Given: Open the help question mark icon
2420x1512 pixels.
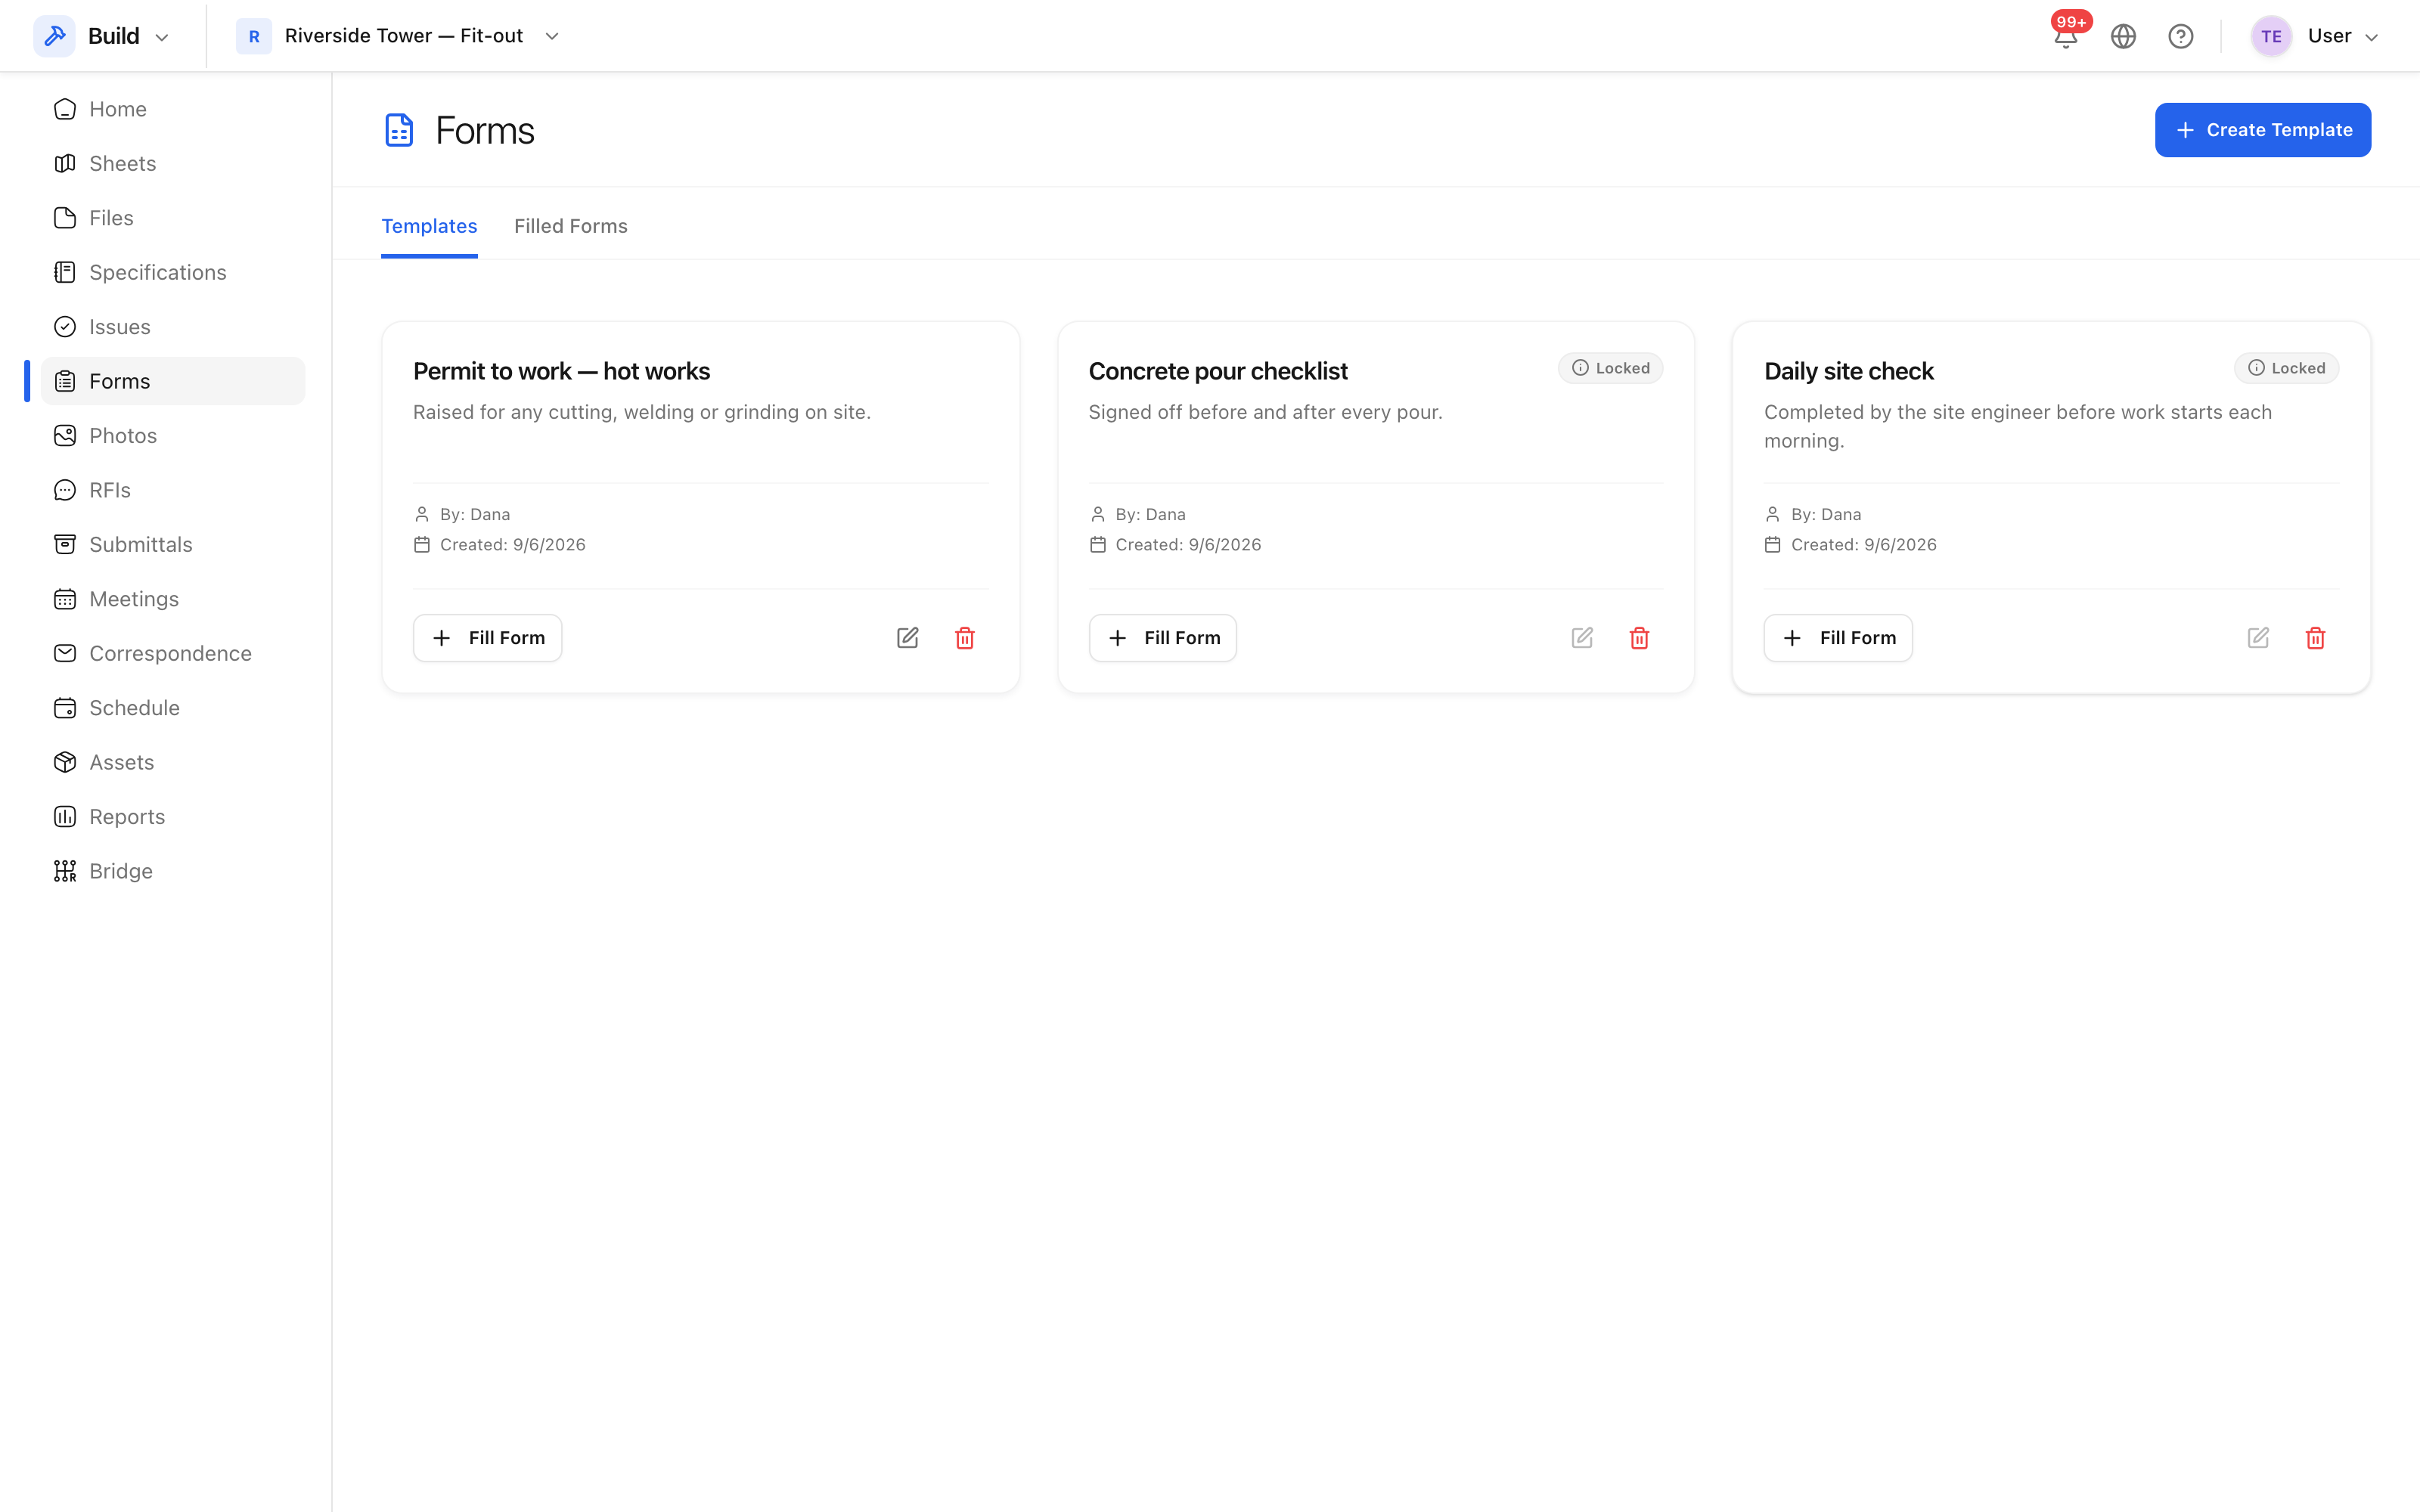Looking at the screenshot, I should coord(2180,36).
